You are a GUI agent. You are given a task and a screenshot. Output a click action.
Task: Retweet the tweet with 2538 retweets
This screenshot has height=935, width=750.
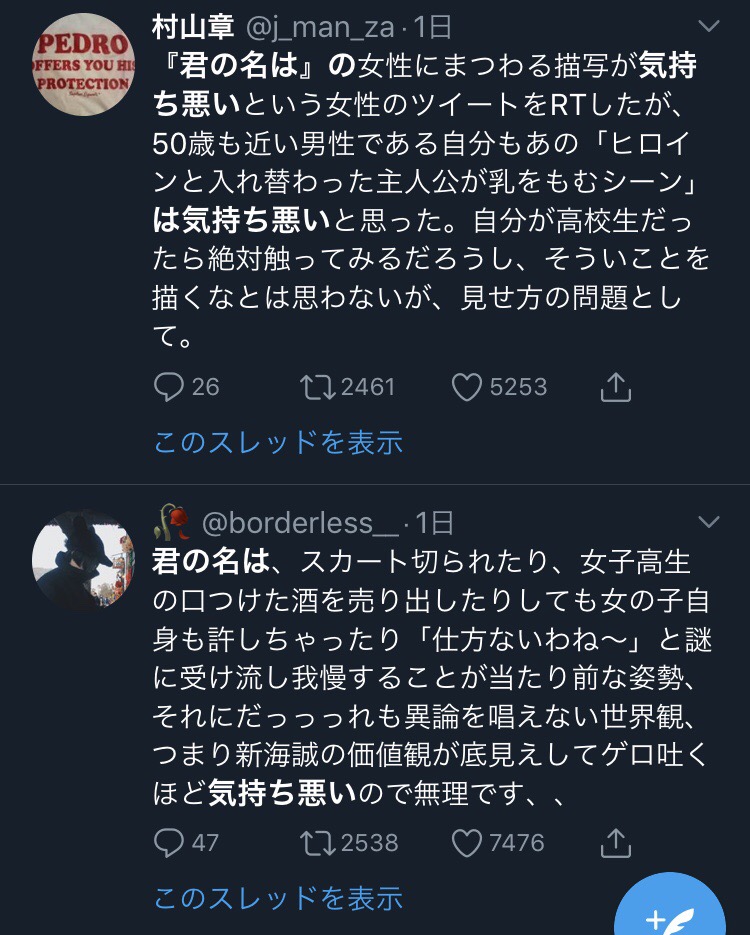pos(318,842)
